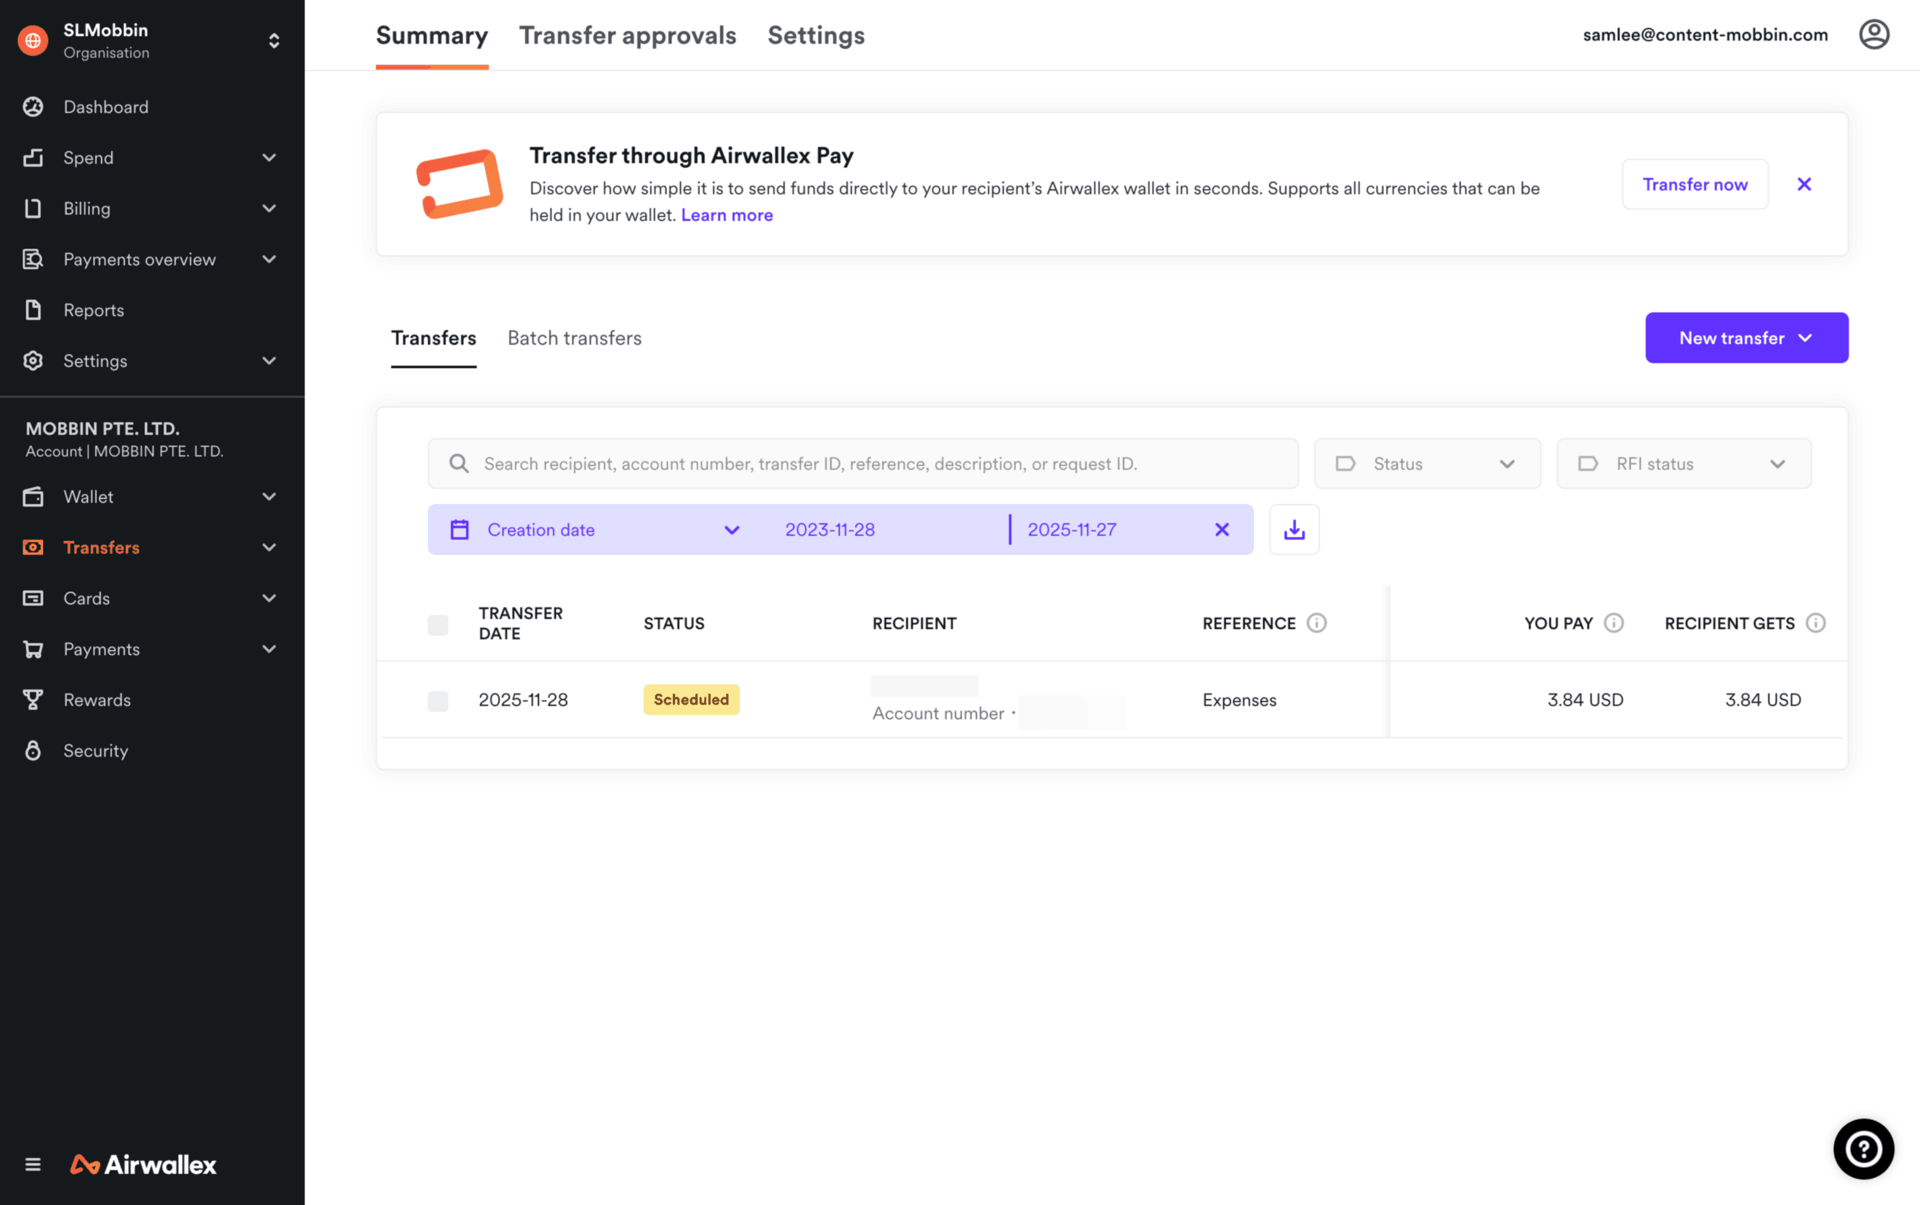This screenshot has width=1920, height=1205.
Task: Click the You Pay info icon
Action: (x=1614, y=623)
